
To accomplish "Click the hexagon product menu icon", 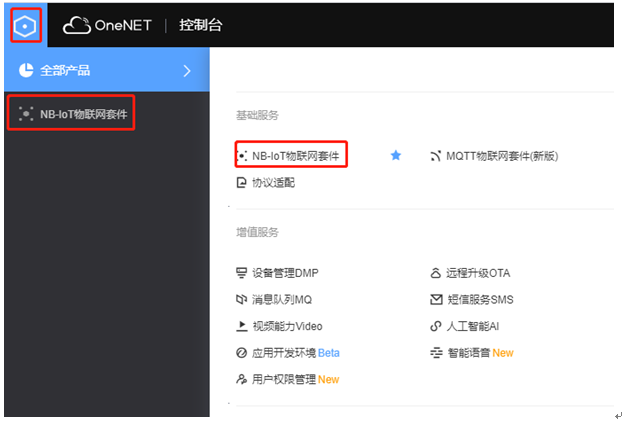I will 25,26.
